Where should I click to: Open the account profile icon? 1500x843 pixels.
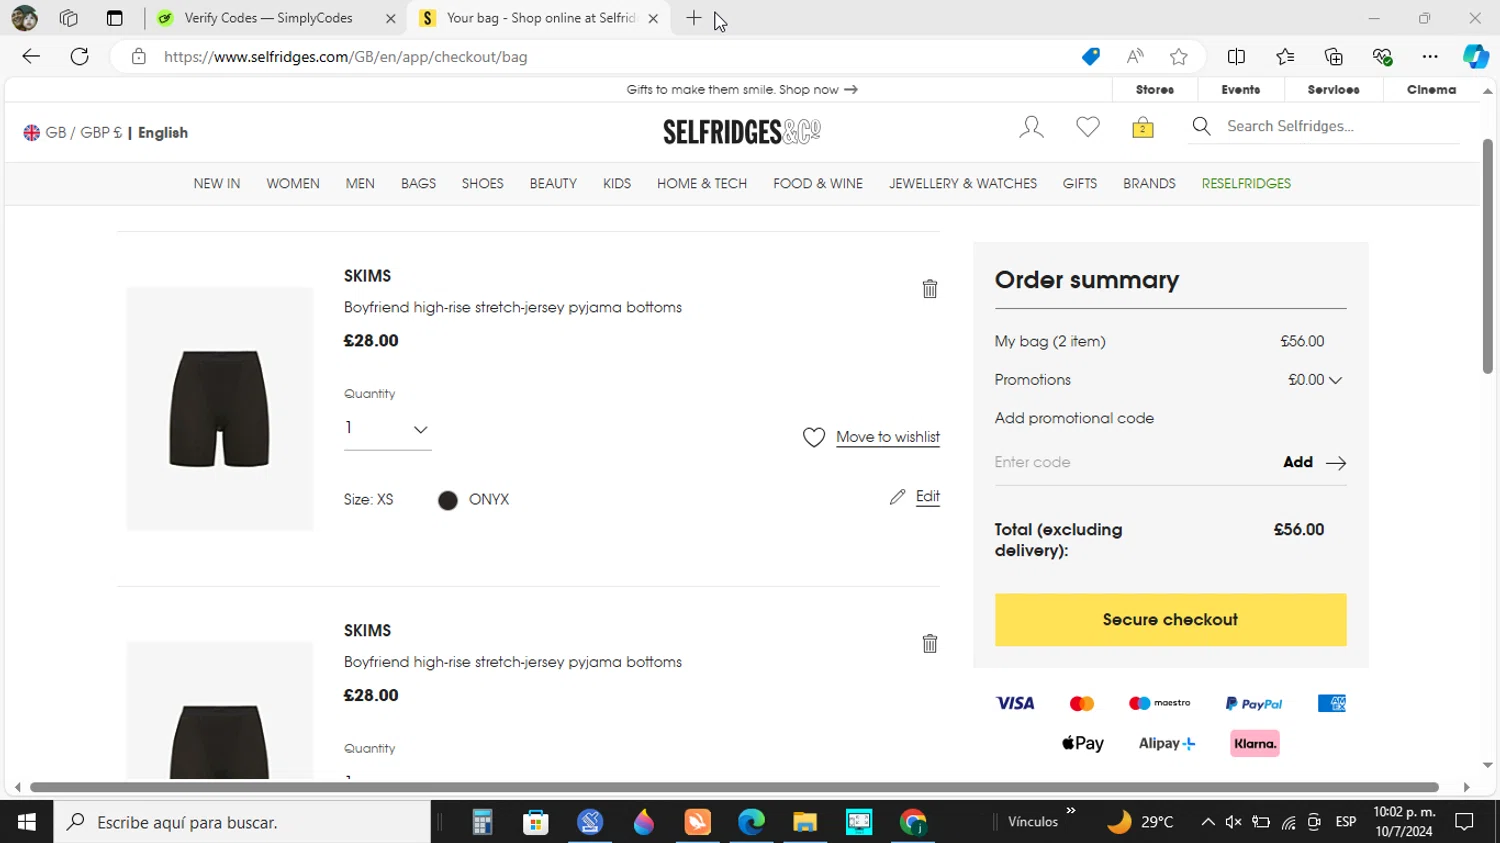click(1031, 127)
